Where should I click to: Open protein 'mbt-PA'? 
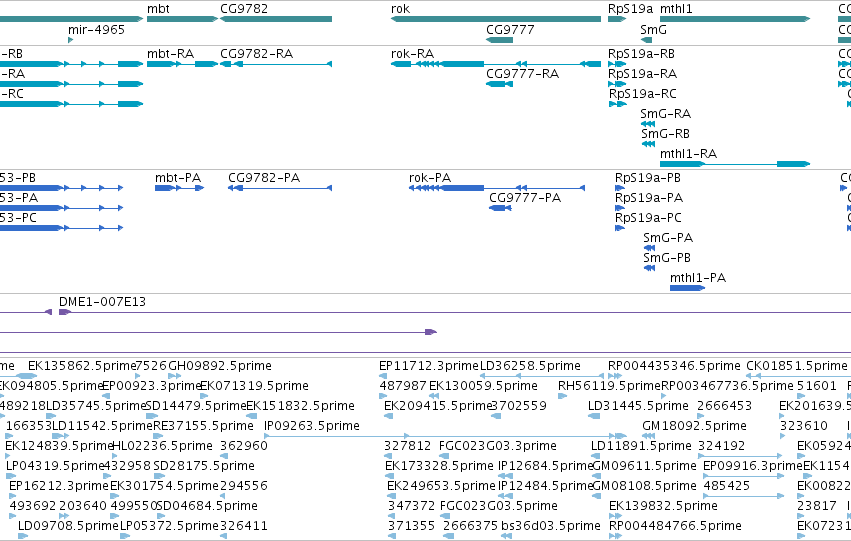180,188
